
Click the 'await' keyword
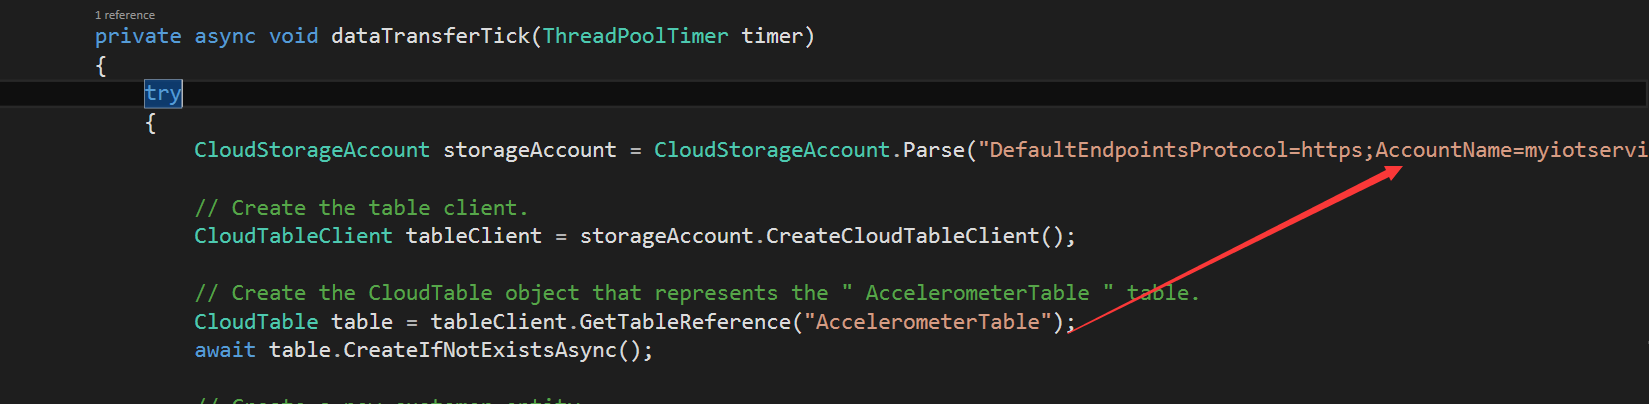(x=225, y=350)
